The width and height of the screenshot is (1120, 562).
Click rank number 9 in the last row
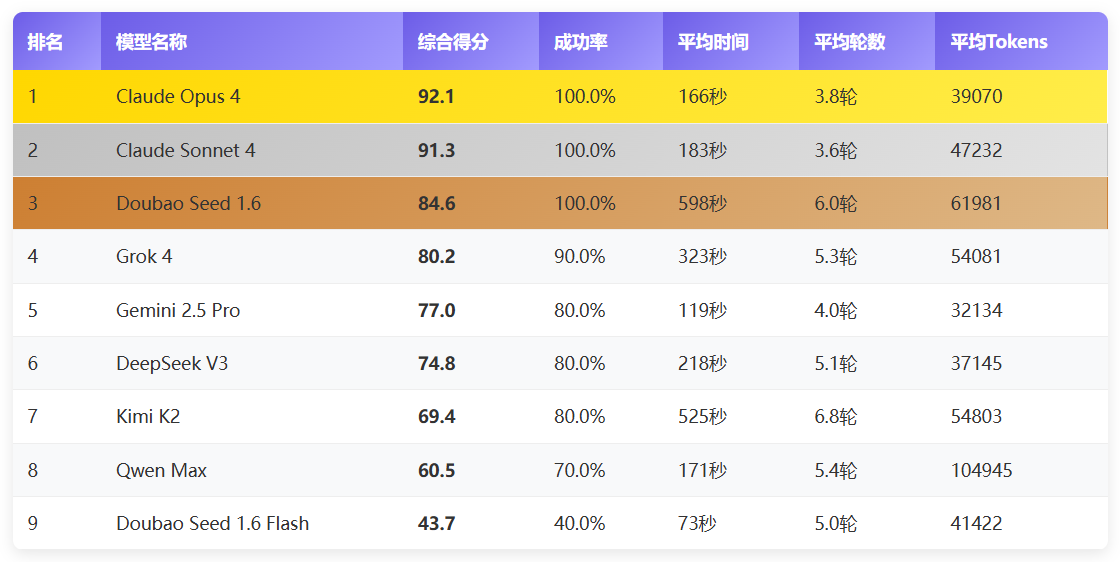coord(33,523)
